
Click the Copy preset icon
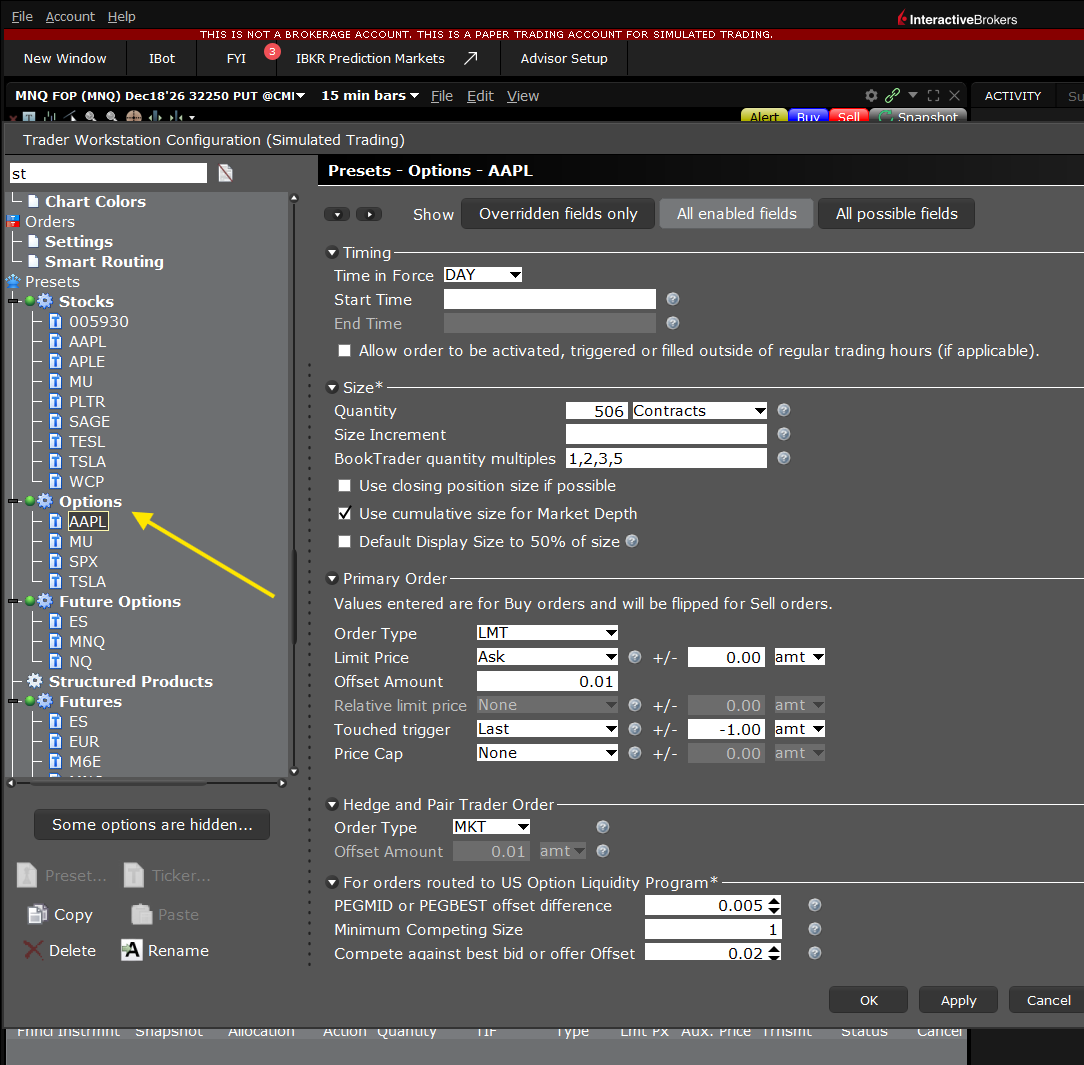coord(37,914)
